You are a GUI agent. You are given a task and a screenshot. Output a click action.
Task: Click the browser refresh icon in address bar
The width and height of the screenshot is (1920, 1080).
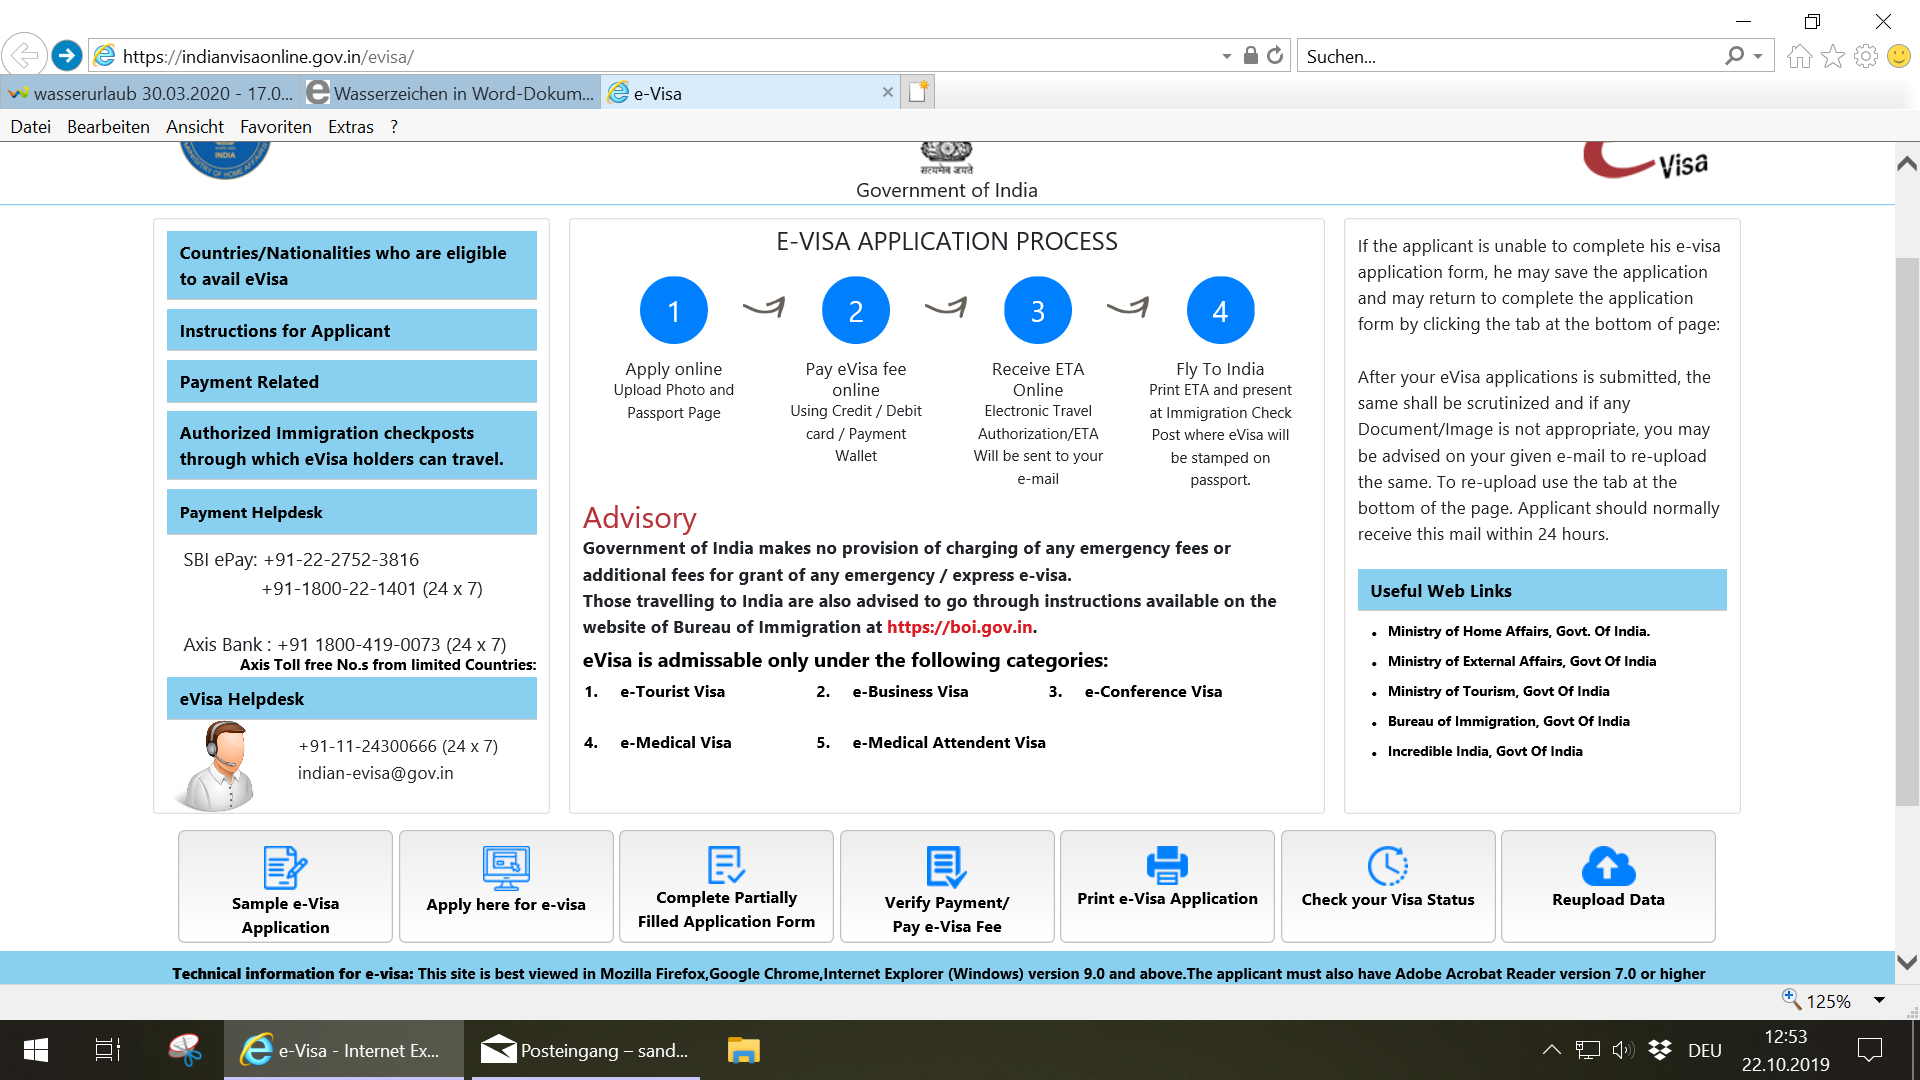(x=1275, y=56)
